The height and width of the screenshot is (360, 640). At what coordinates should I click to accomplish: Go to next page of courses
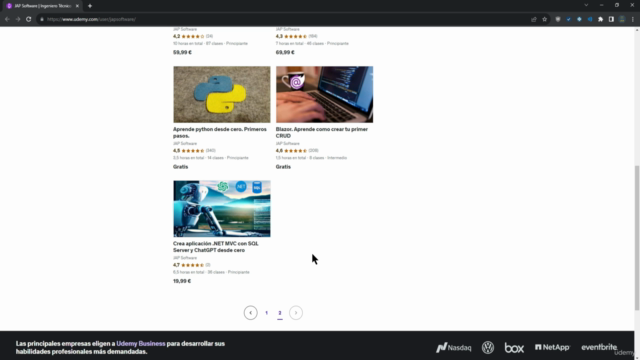[296, 313]
